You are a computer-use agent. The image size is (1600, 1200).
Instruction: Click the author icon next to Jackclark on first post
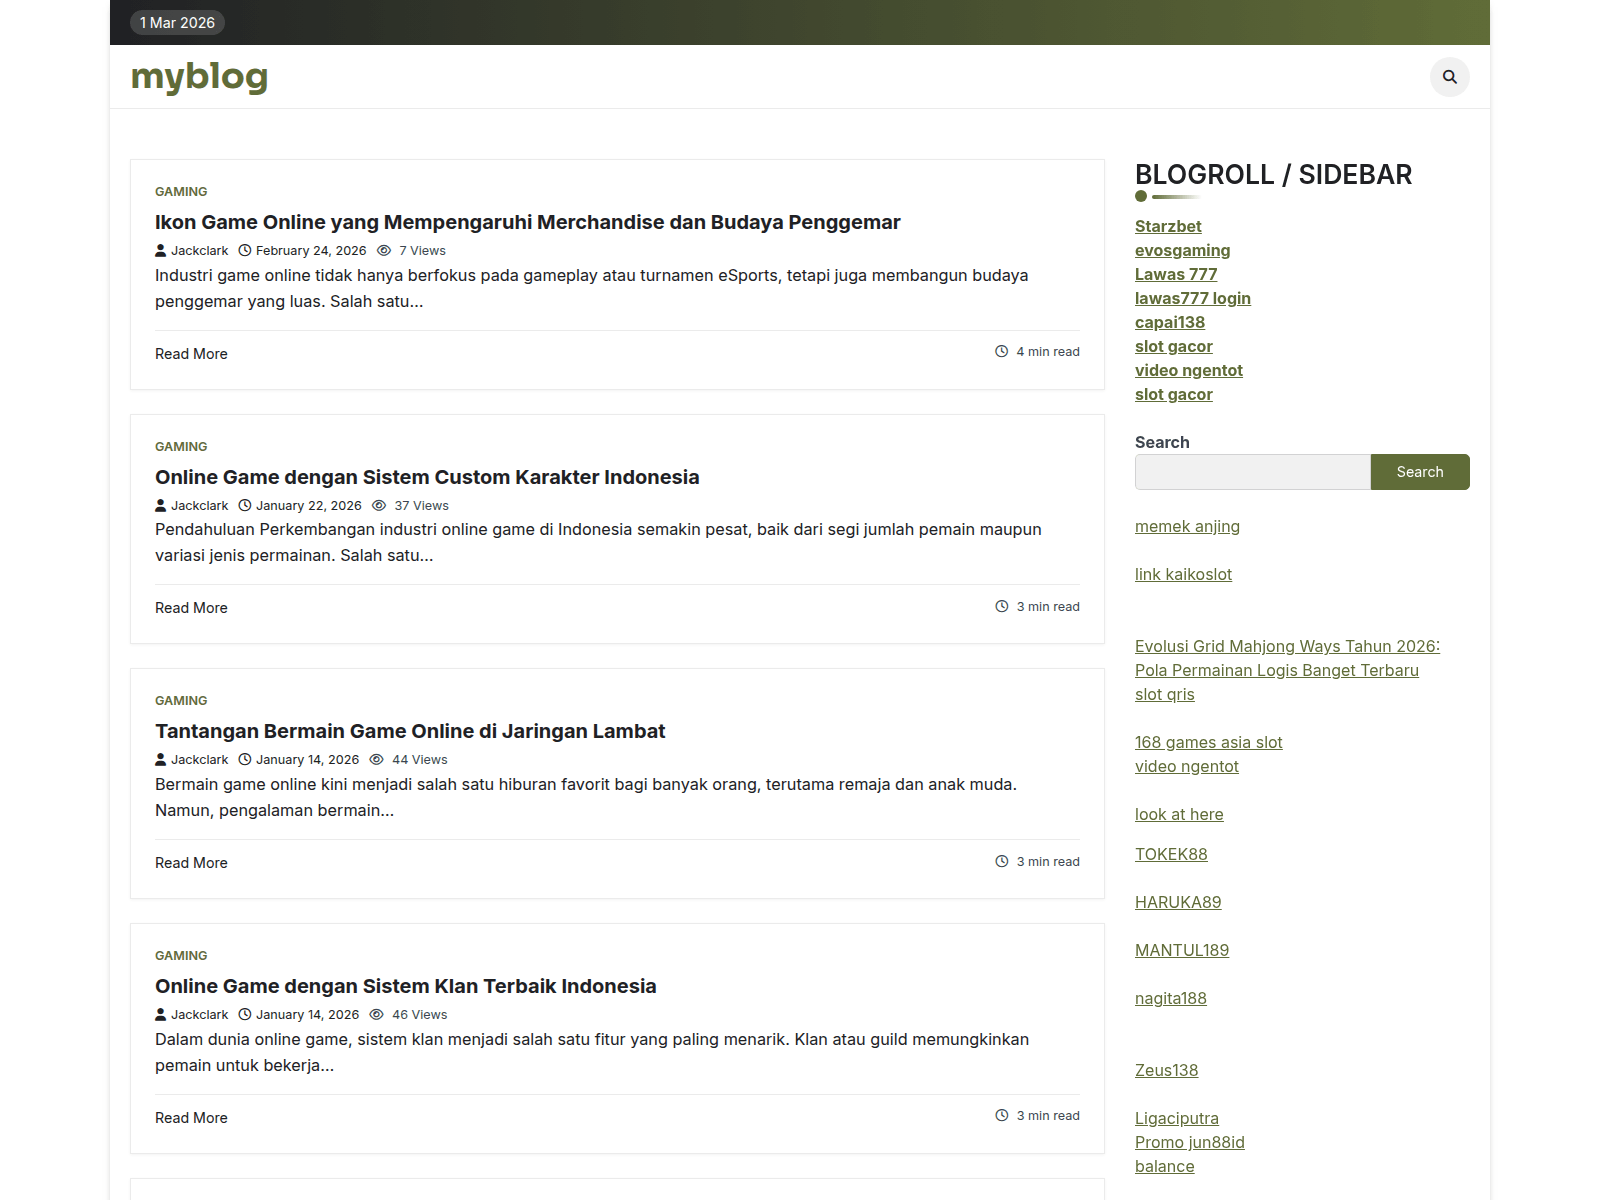pyautogui.click(x=161, y=250)
